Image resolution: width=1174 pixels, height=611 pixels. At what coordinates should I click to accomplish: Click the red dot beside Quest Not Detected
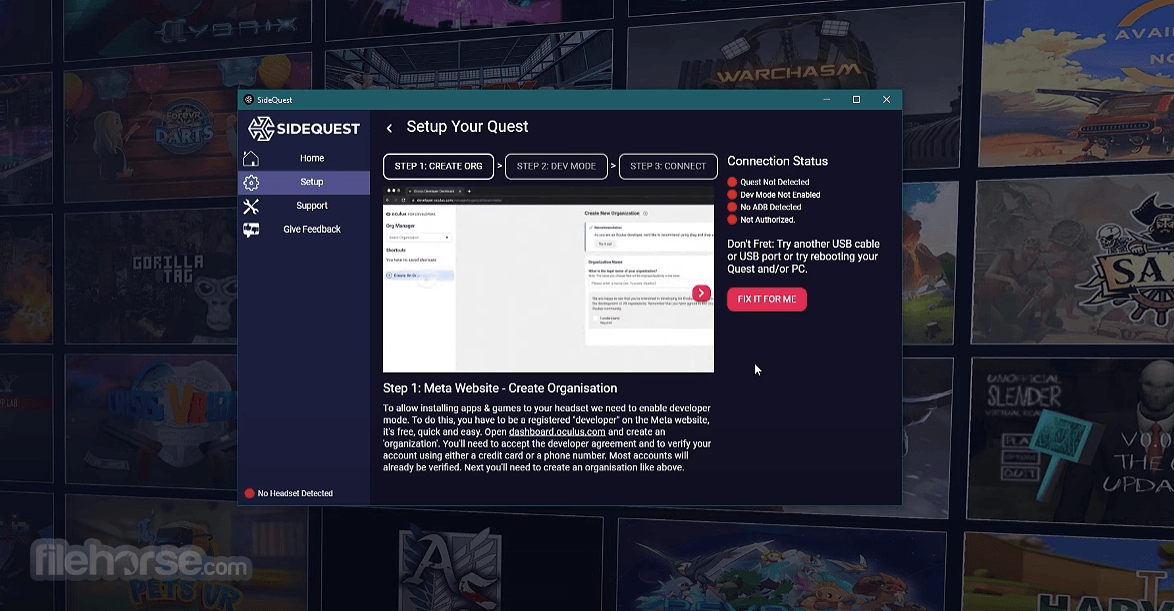732,182
